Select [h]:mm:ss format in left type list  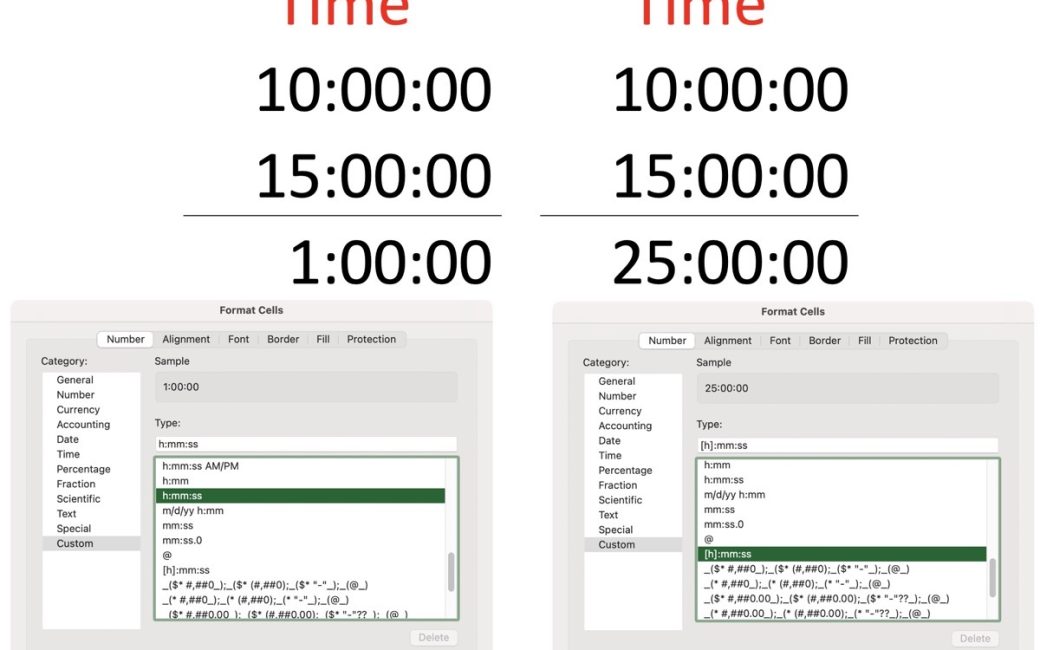tap(186, 570)
